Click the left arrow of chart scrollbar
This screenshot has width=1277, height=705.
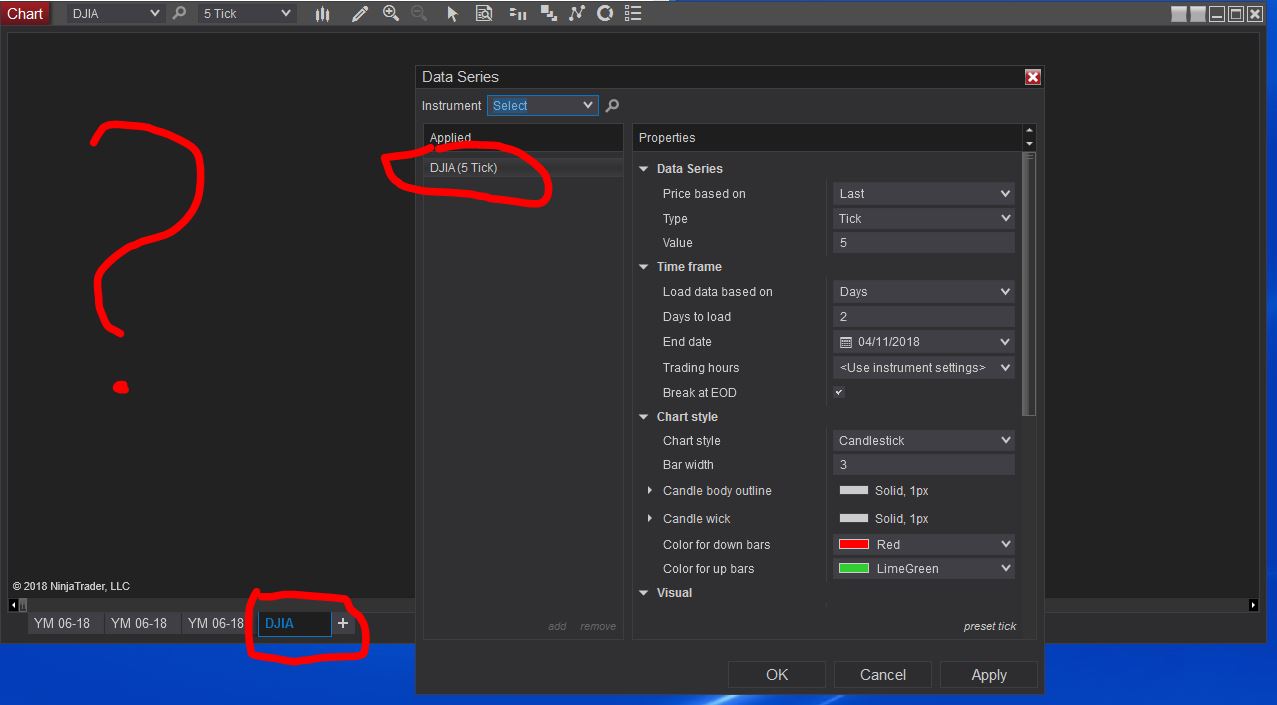tap(13, 605)
